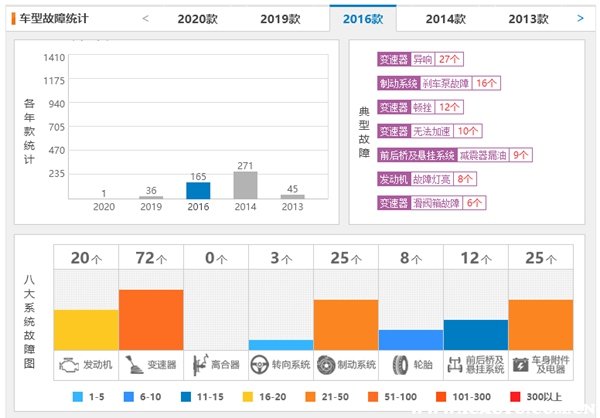Click the blue 2016 bar showing 165

[198, 190]
